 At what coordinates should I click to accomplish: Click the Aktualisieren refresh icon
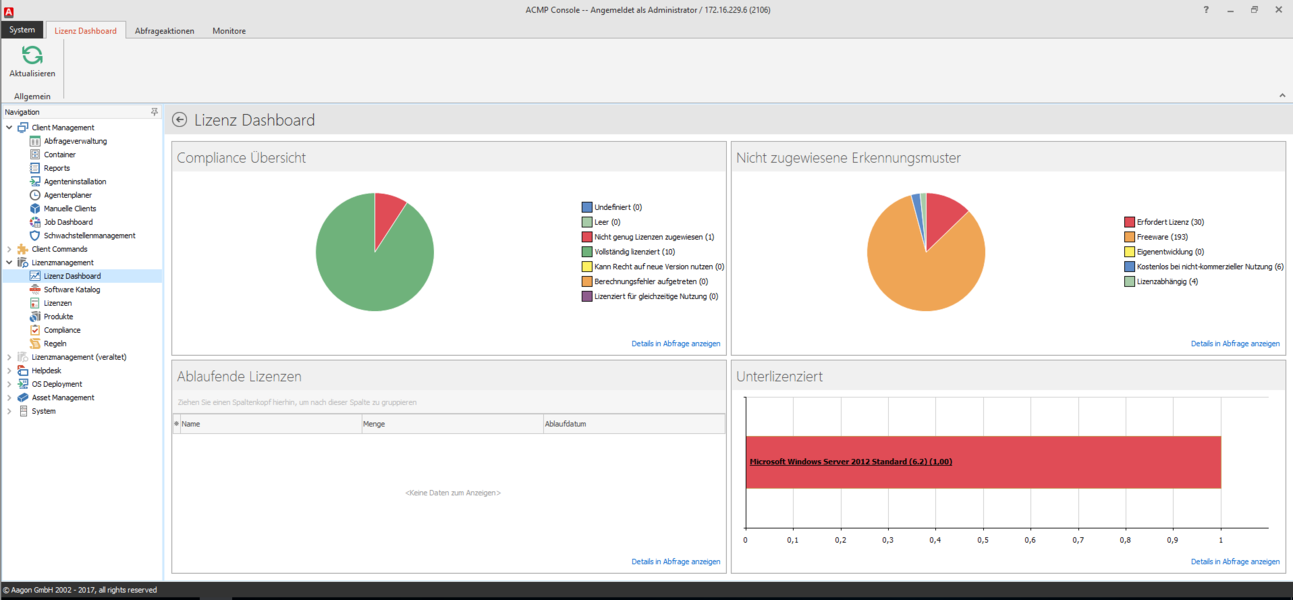32,56
